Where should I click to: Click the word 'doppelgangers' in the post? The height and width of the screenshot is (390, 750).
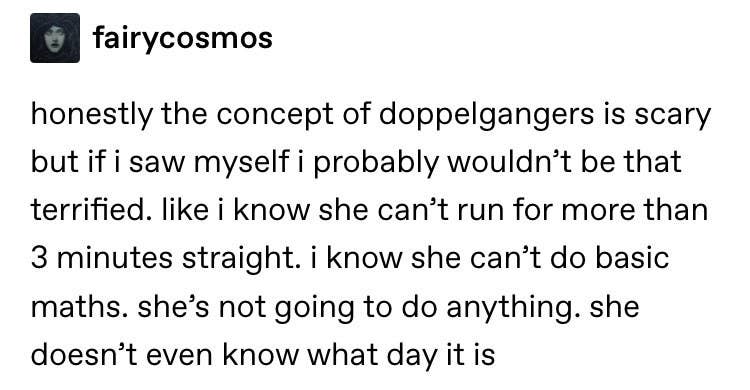486,116
